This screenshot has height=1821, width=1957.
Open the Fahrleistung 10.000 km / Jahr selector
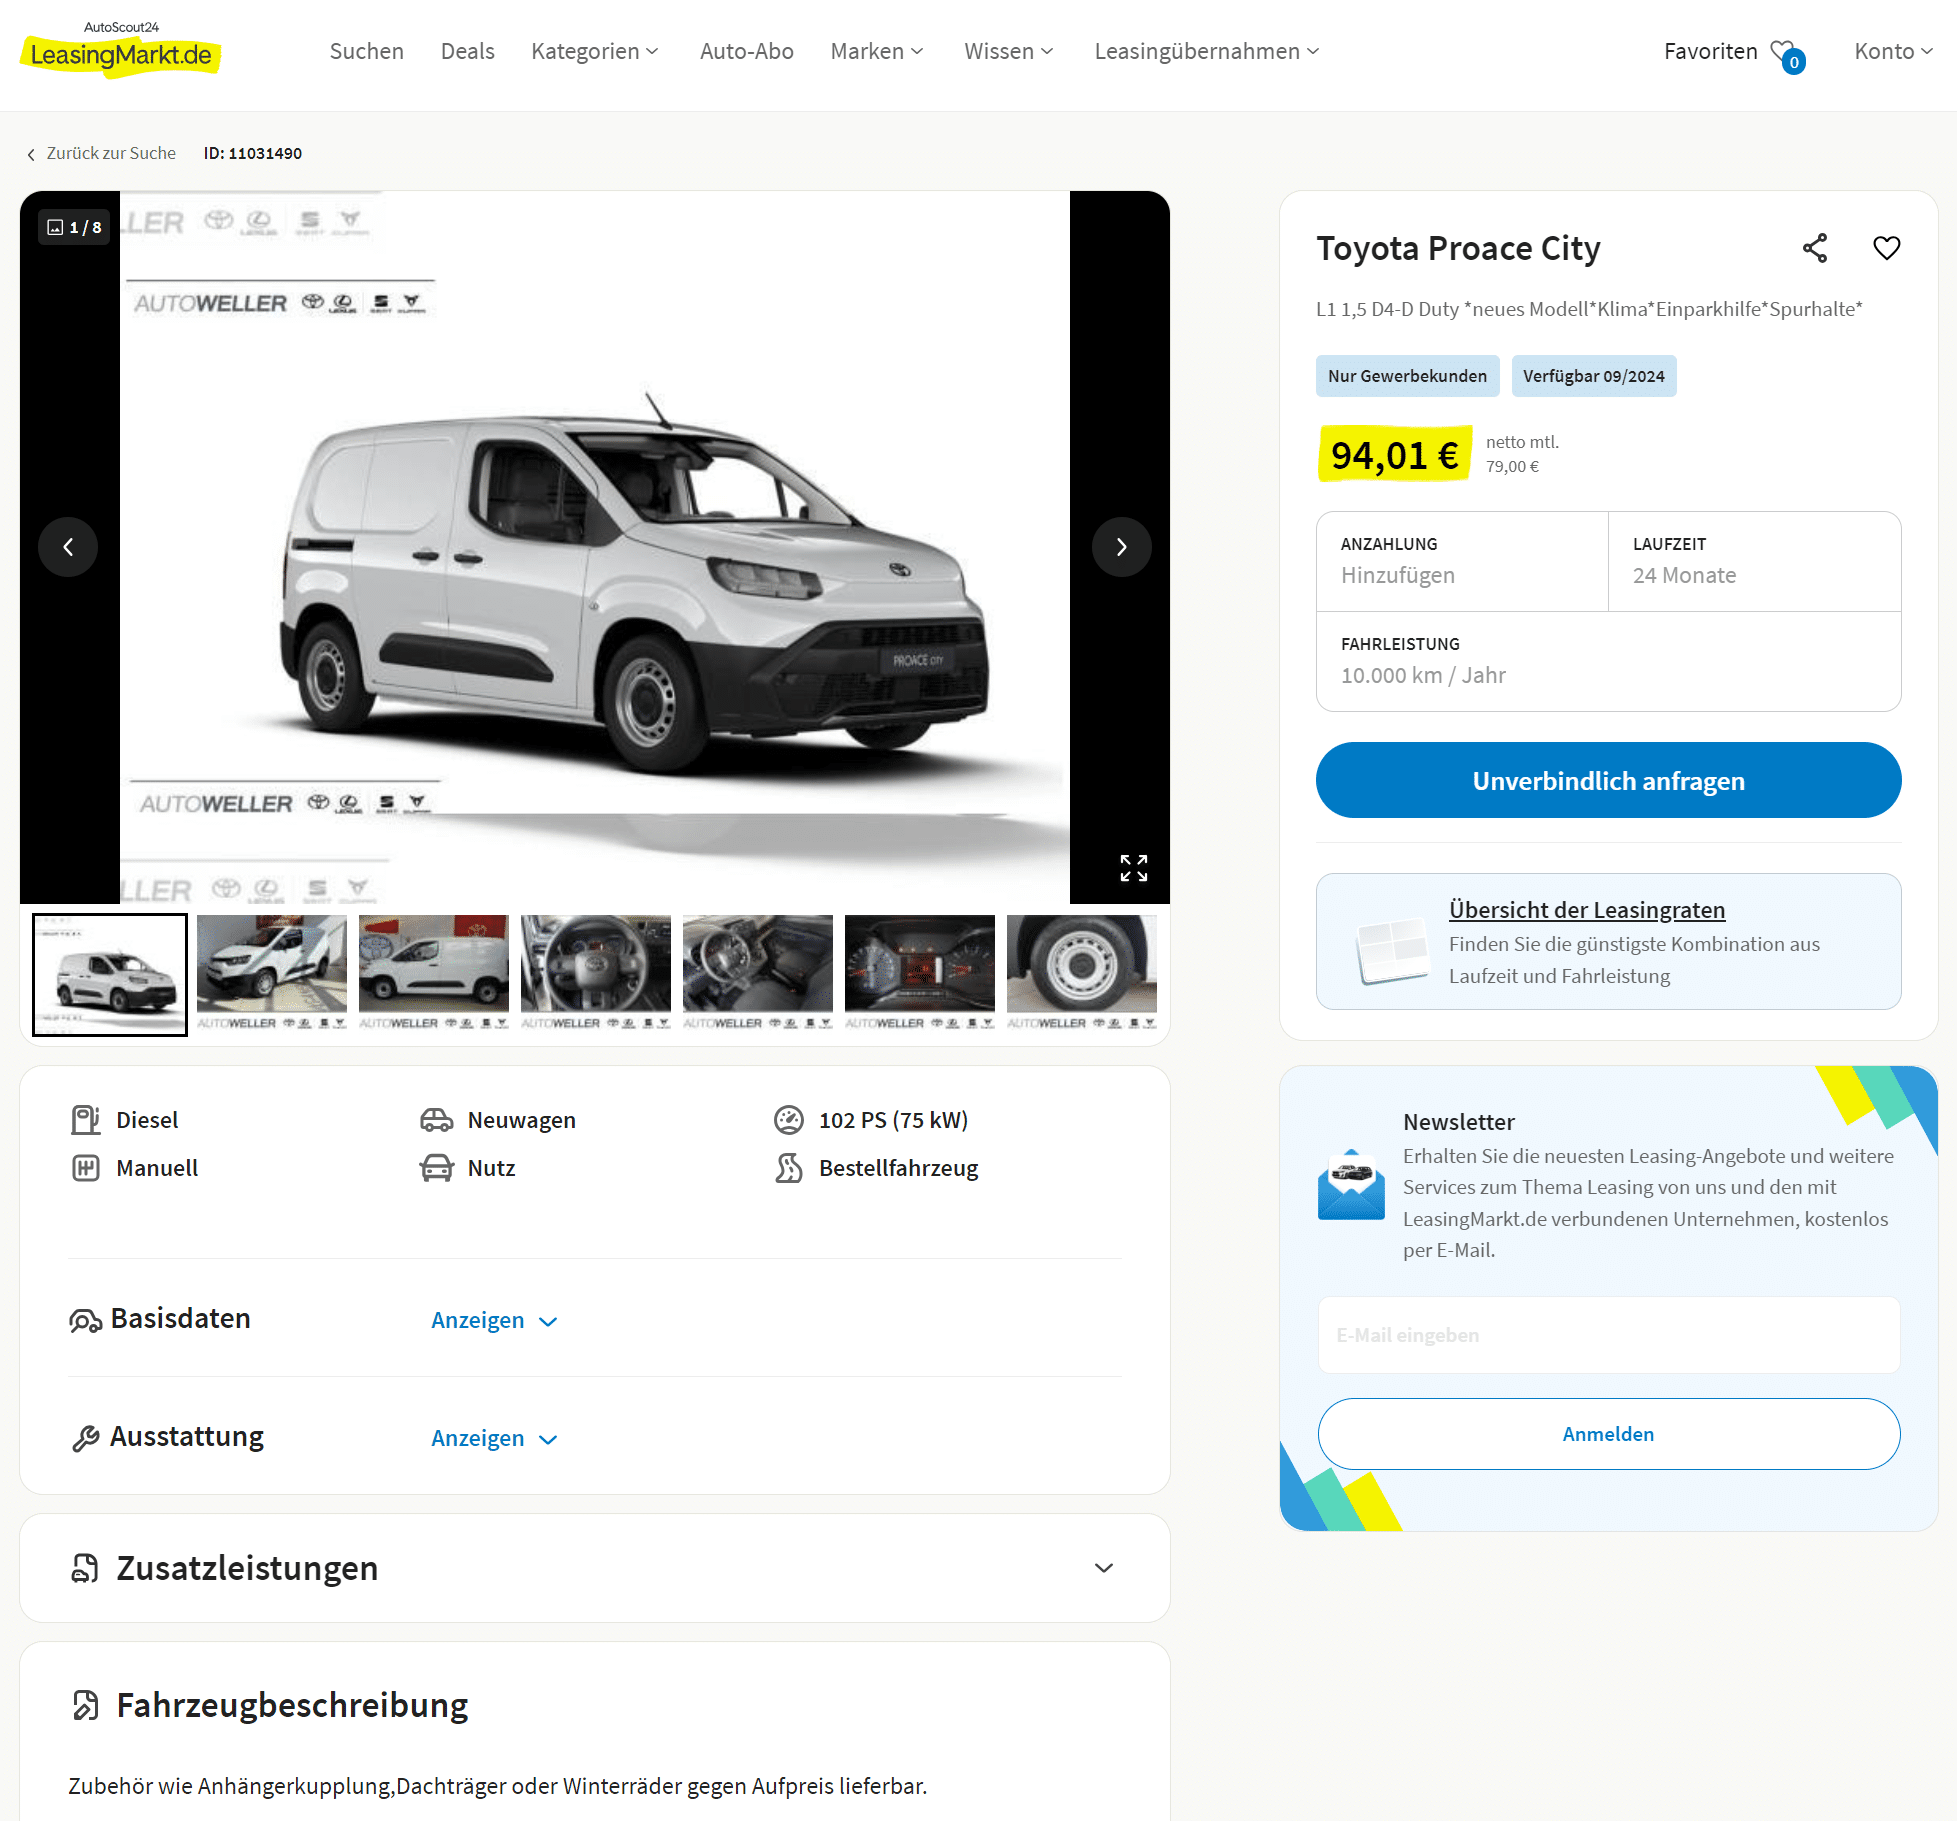[x=1609, y=661]
